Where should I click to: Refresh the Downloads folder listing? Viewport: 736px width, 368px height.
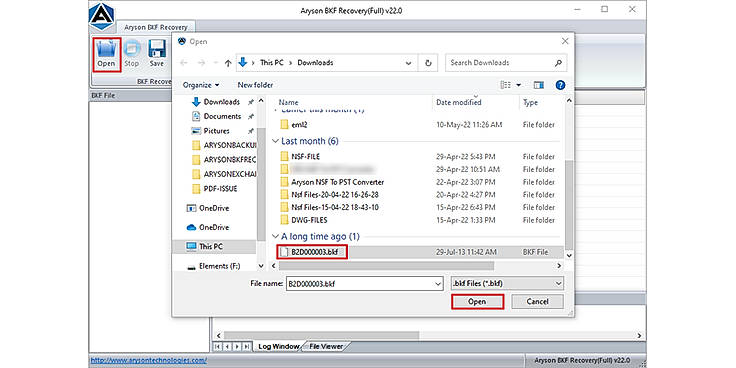(x=428, y=63)
